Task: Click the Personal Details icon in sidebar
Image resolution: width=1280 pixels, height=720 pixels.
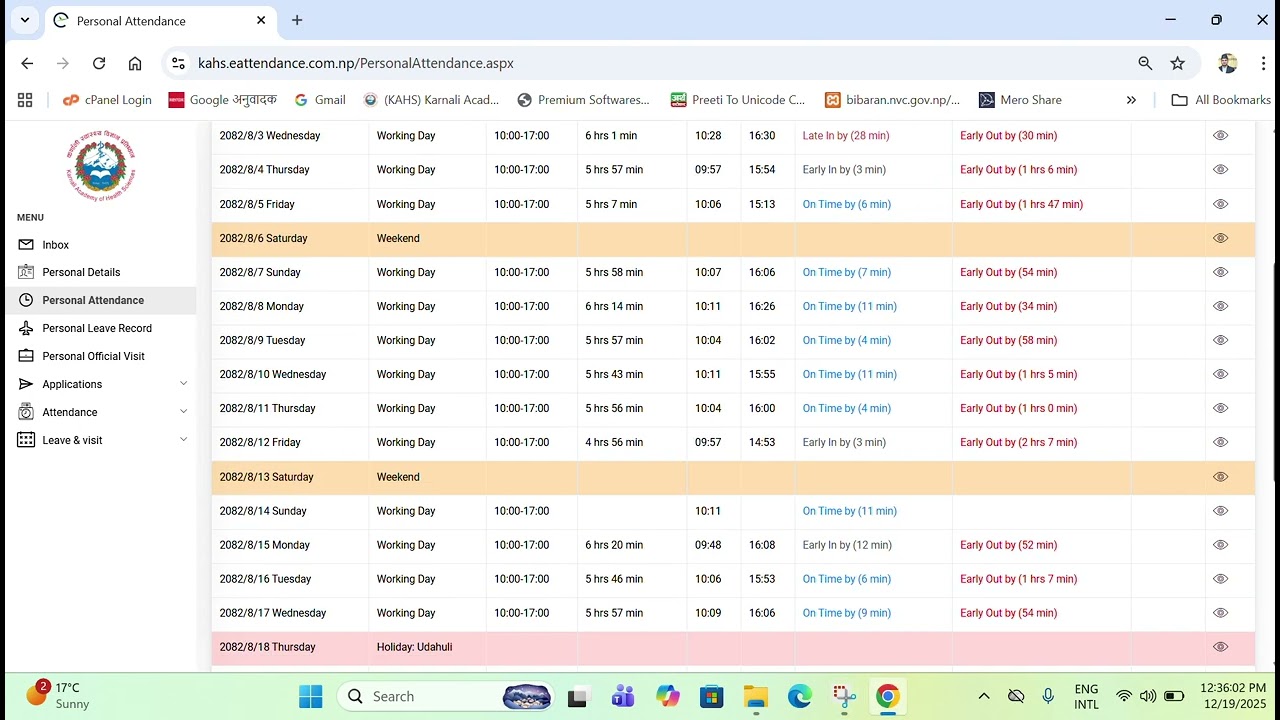Action: (26, 272)
